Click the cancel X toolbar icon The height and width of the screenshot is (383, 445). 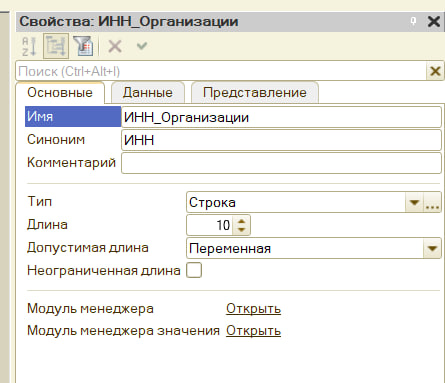115,46
